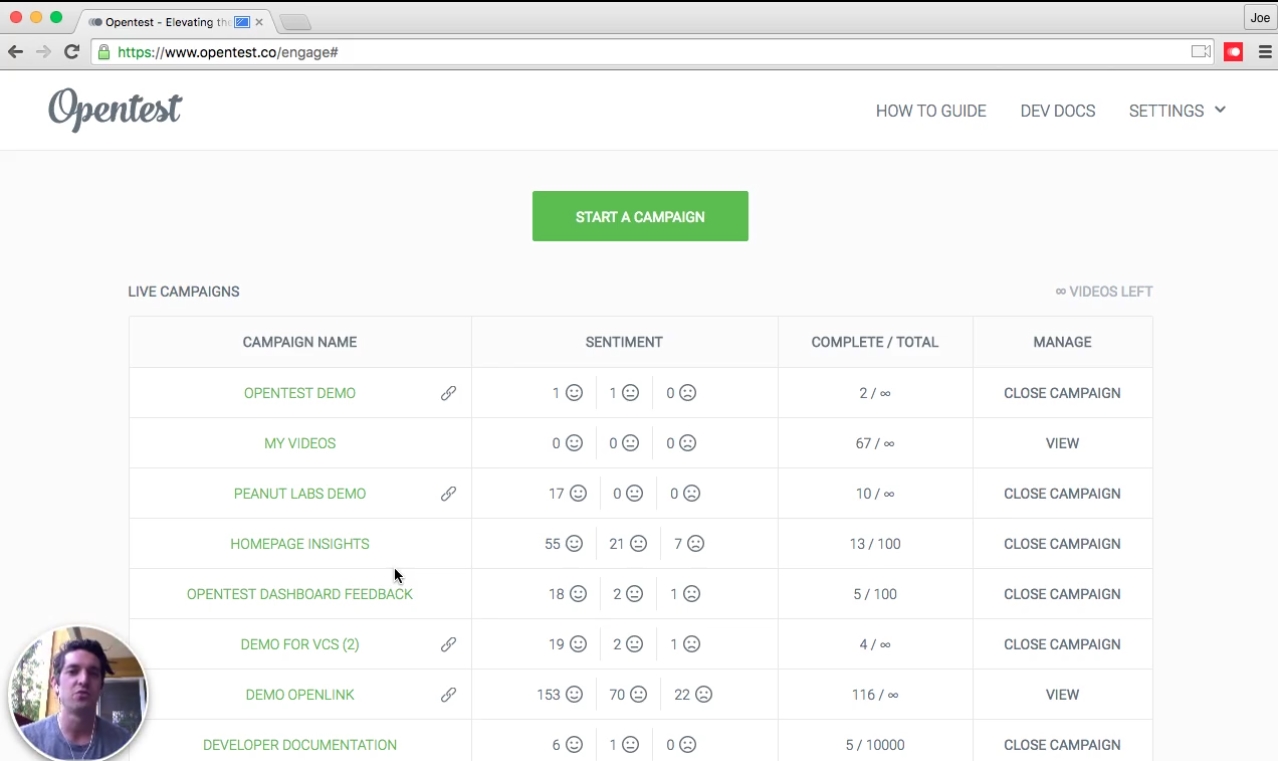Click sad face in Demo Openlink row

click(704, 694)
